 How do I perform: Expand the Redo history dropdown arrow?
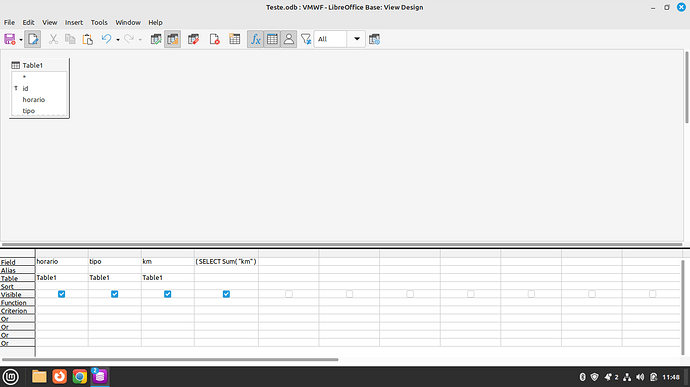coord(140,40)
